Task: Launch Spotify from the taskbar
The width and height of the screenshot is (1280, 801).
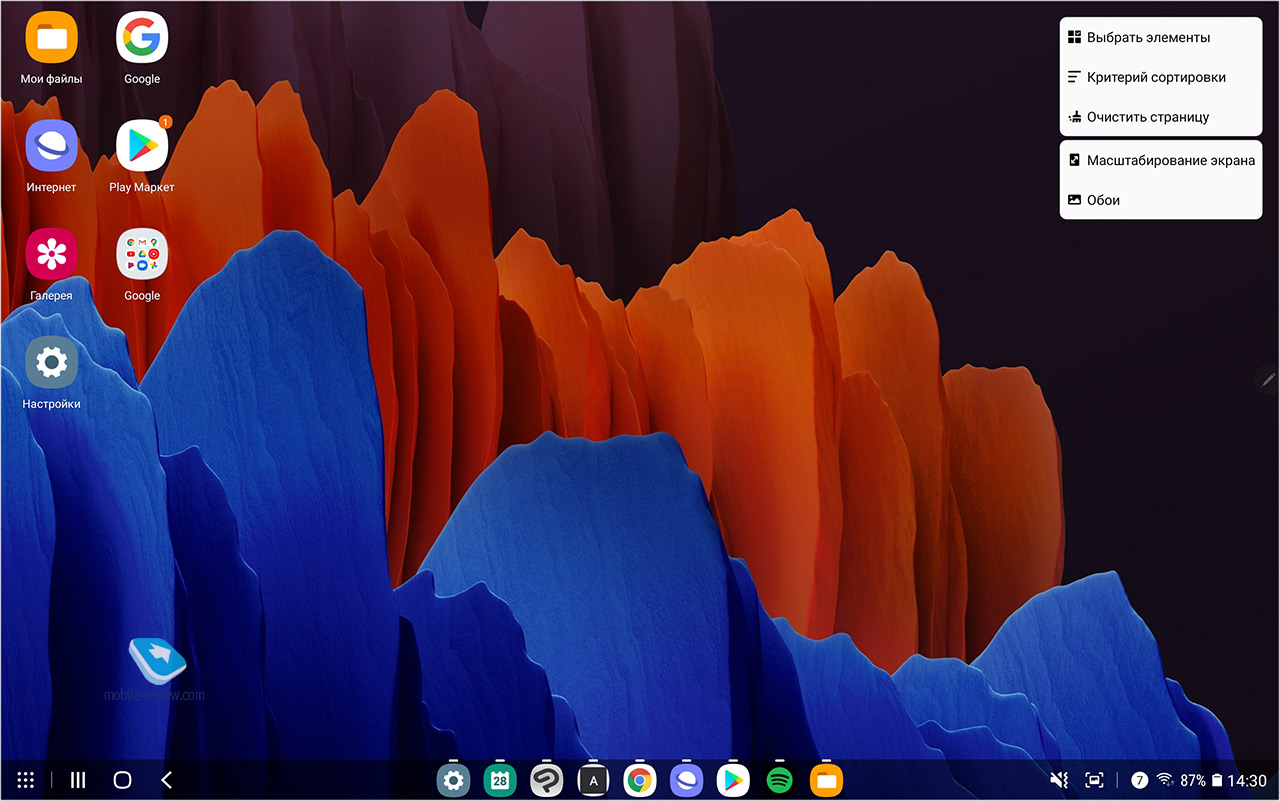Action: (780, 780)
